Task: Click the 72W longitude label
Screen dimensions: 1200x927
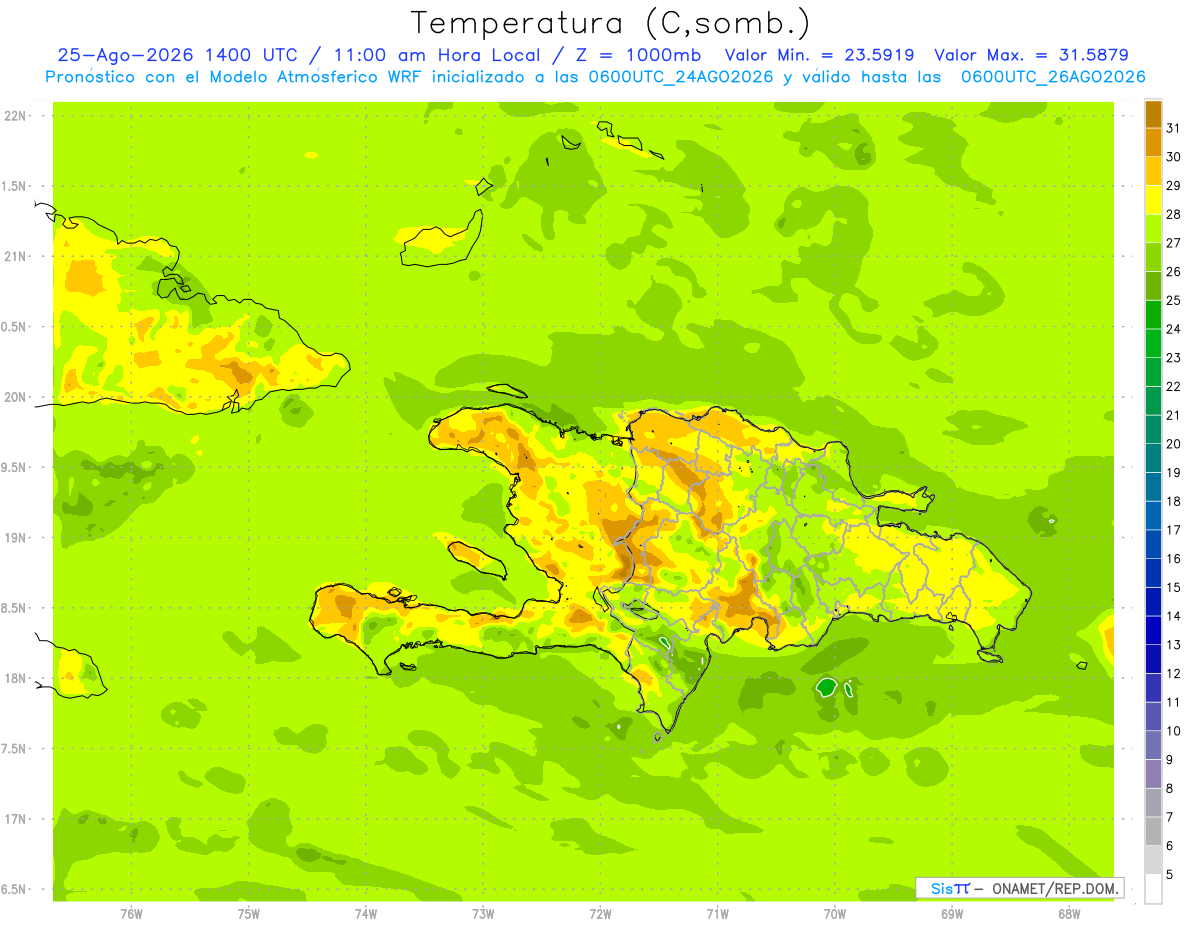Action: point(600,913)
